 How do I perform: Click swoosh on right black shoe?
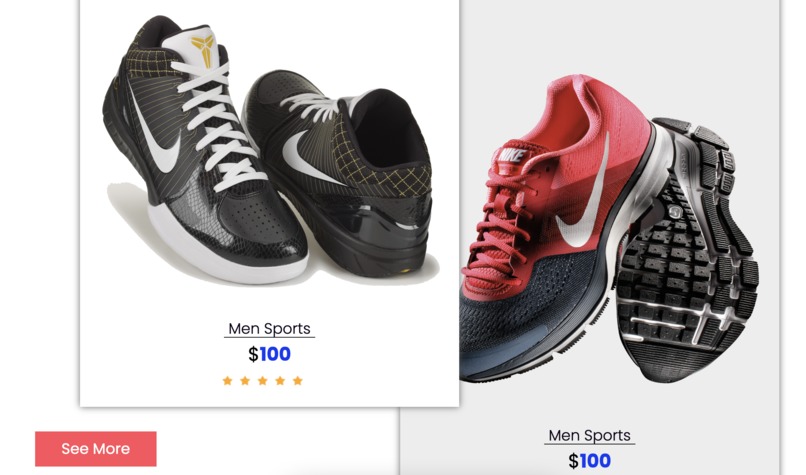point(307,158)
